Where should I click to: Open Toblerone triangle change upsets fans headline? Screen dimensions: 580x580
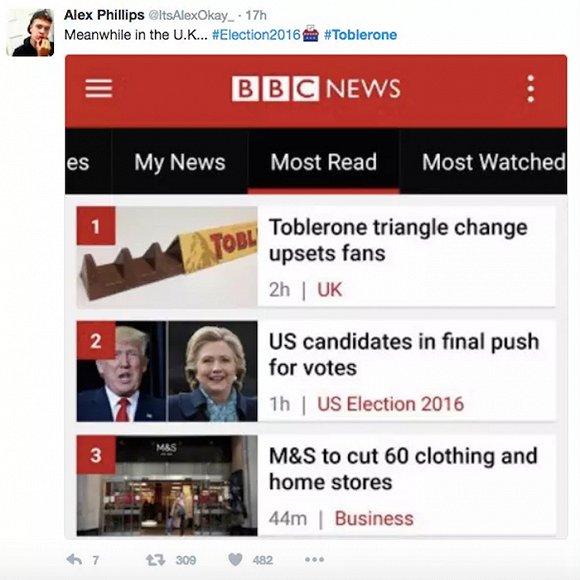398,240
